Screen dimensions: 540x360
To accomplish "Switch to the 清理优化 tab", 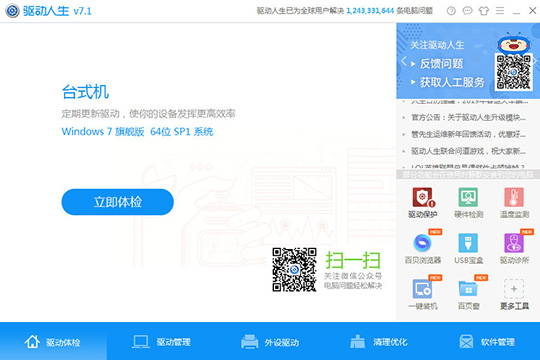I will (x=378, y=342).
